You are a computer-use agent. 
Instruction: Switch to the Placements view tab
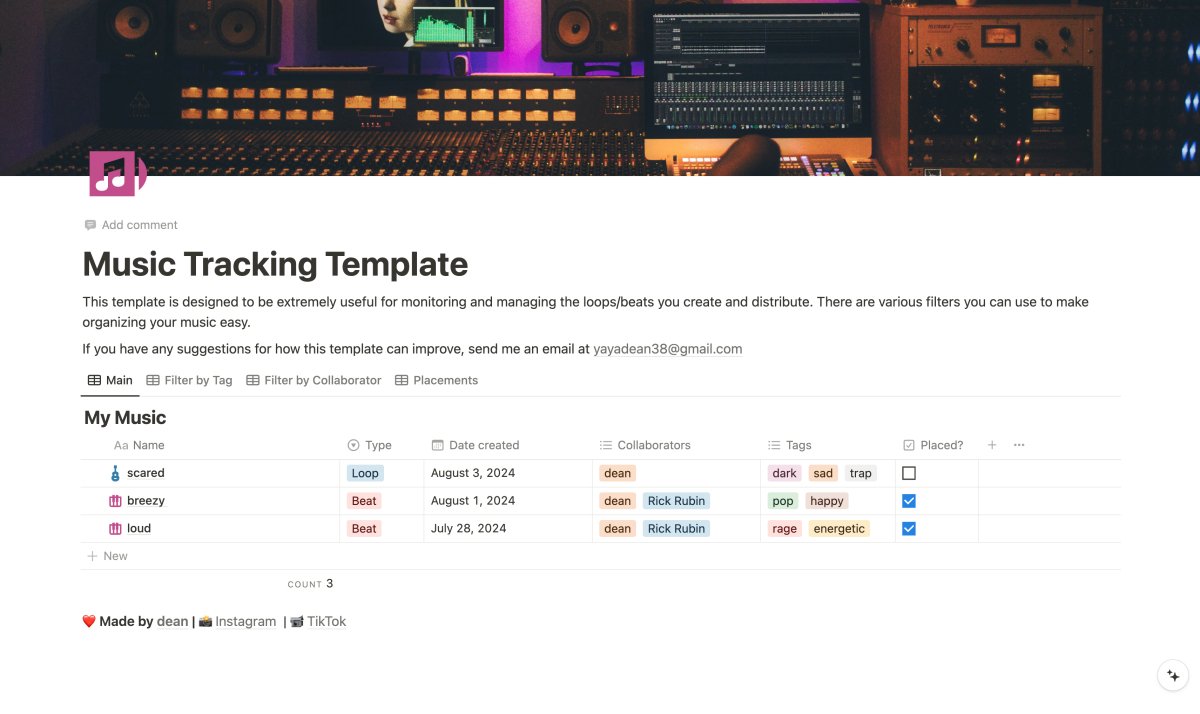click(x=437, y=380)
